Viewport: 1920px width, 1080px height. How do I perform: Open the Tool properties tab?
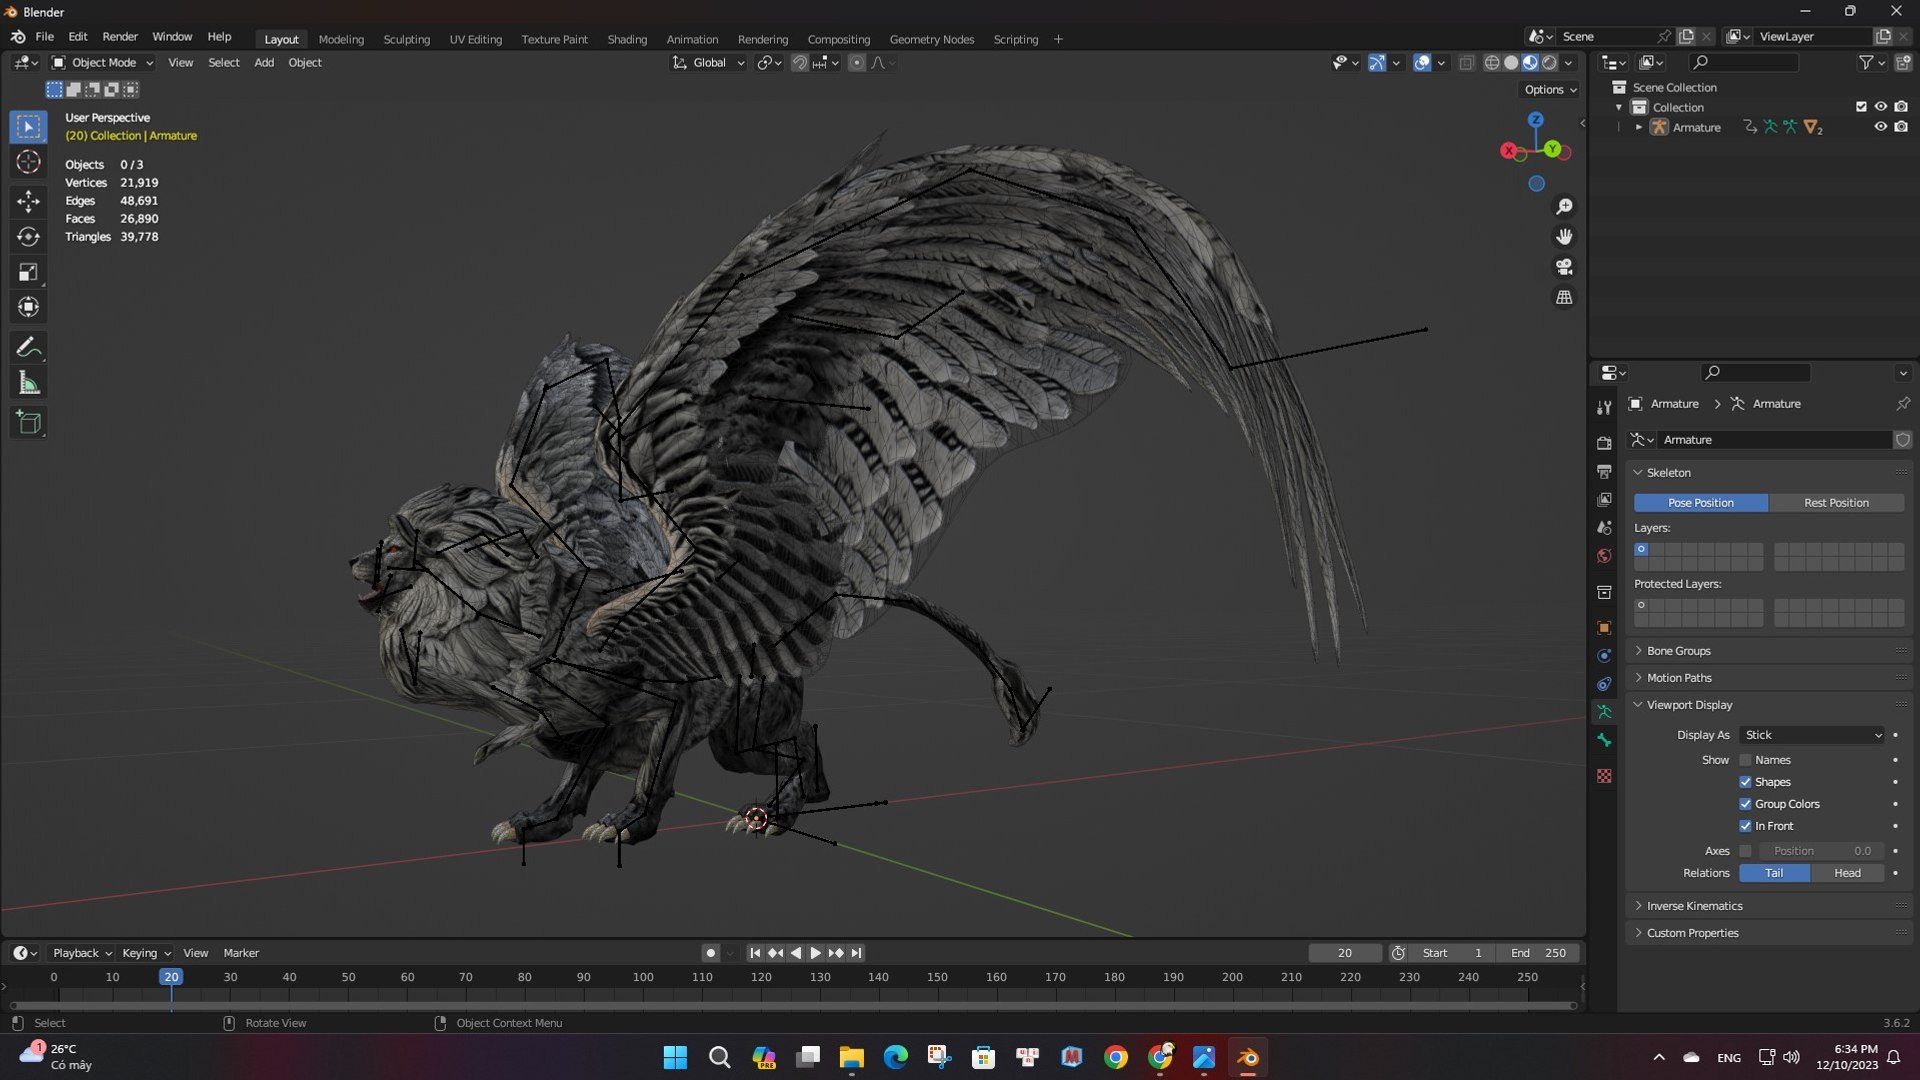(x=1604, y=407)
